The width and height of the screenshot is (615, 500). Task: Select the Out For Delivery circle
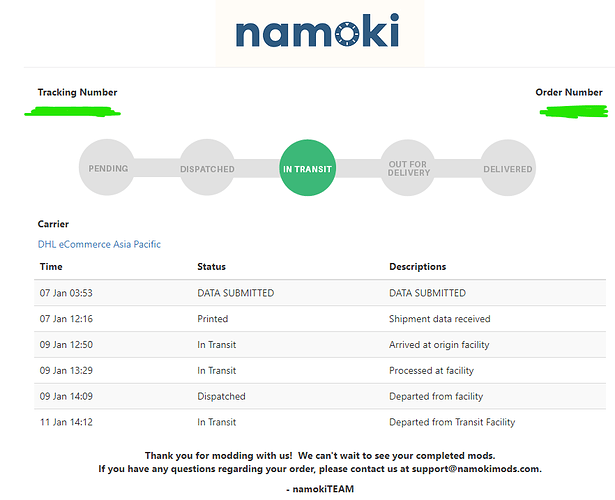point(408,168)
